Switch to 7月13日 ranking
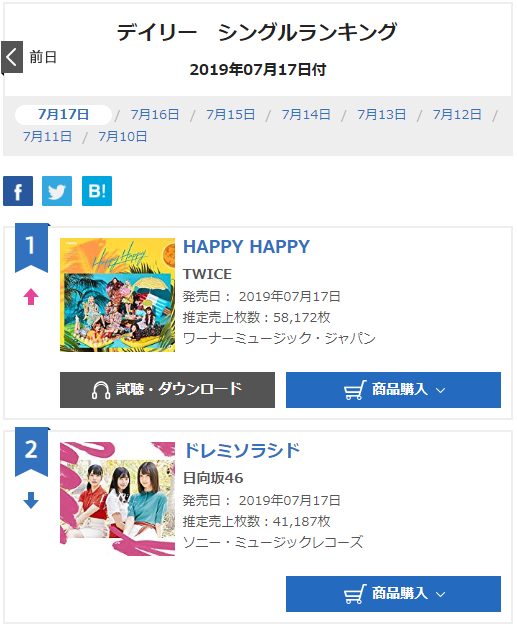 point(381,115)
